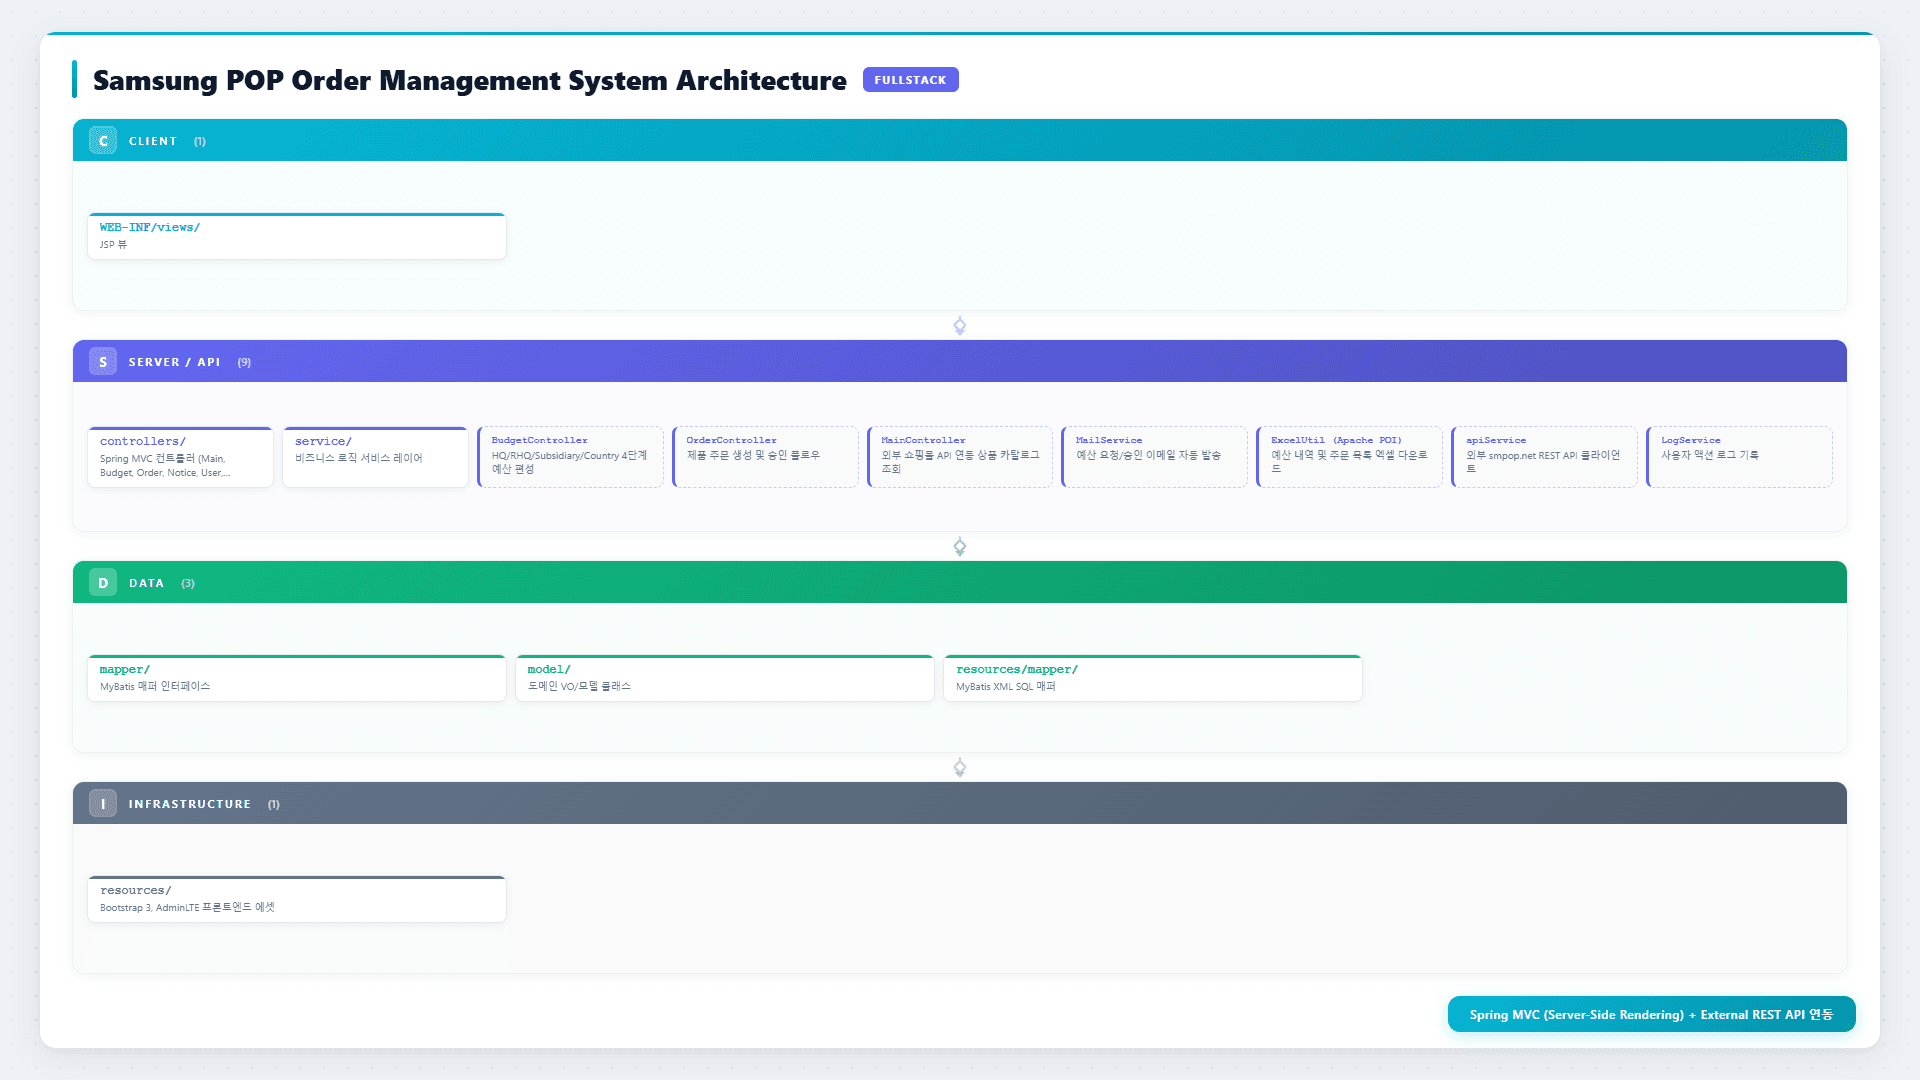The height and width of the screenshot is (1080, 1920).
Task: Click the Infrastructure layer 'I' icon
Action: click(x=103, y=804)
